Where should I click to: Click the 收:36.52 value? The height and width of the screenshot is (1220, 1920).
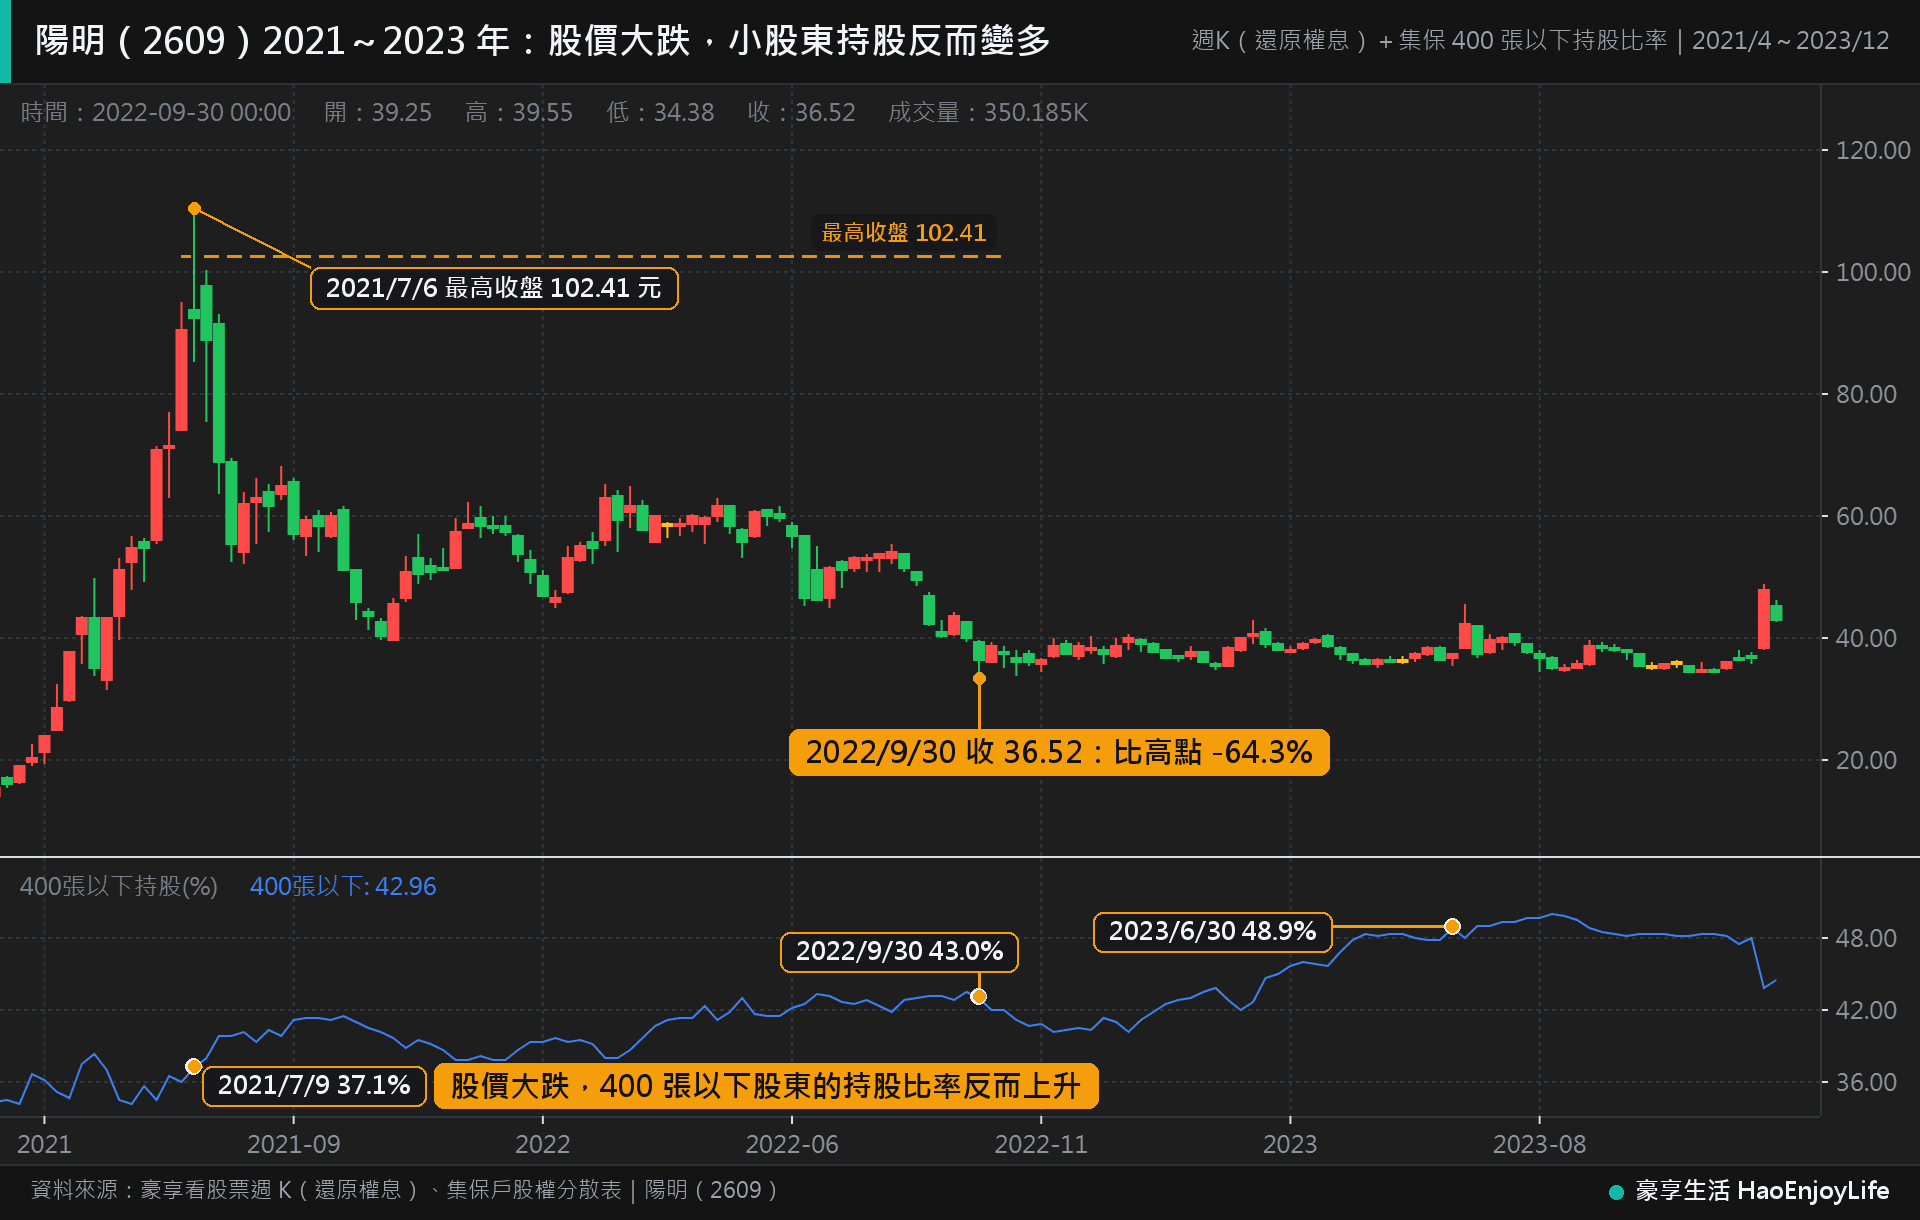point(802,112)
